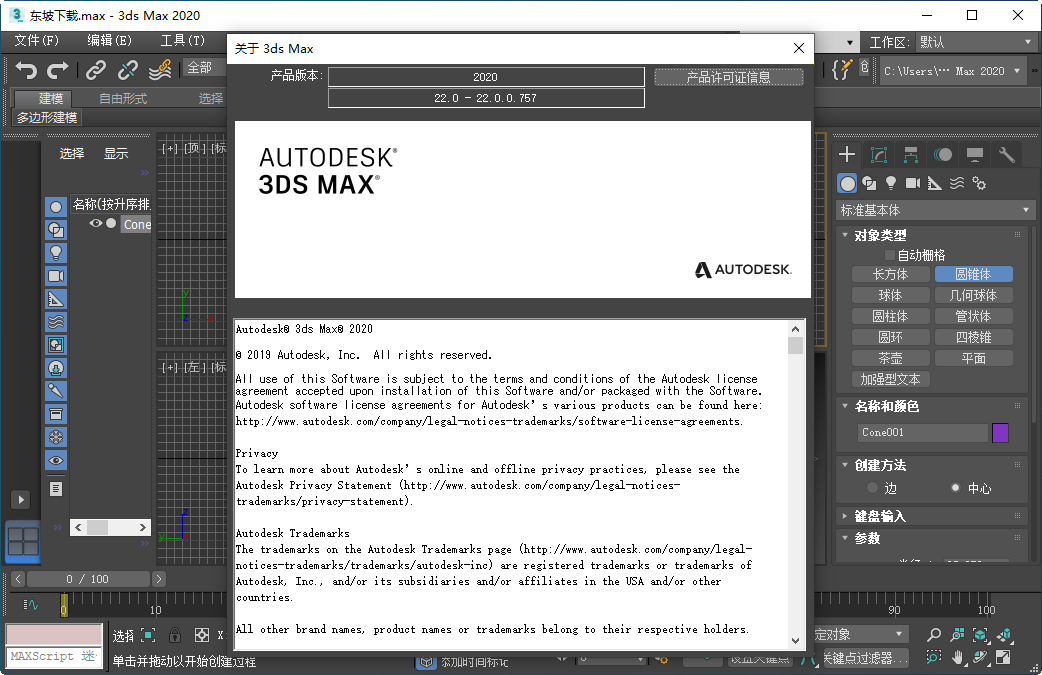Open the 标准基本体 dropdown
Viewport: 1042px width, 675px height.
click(x=934, y=209)
